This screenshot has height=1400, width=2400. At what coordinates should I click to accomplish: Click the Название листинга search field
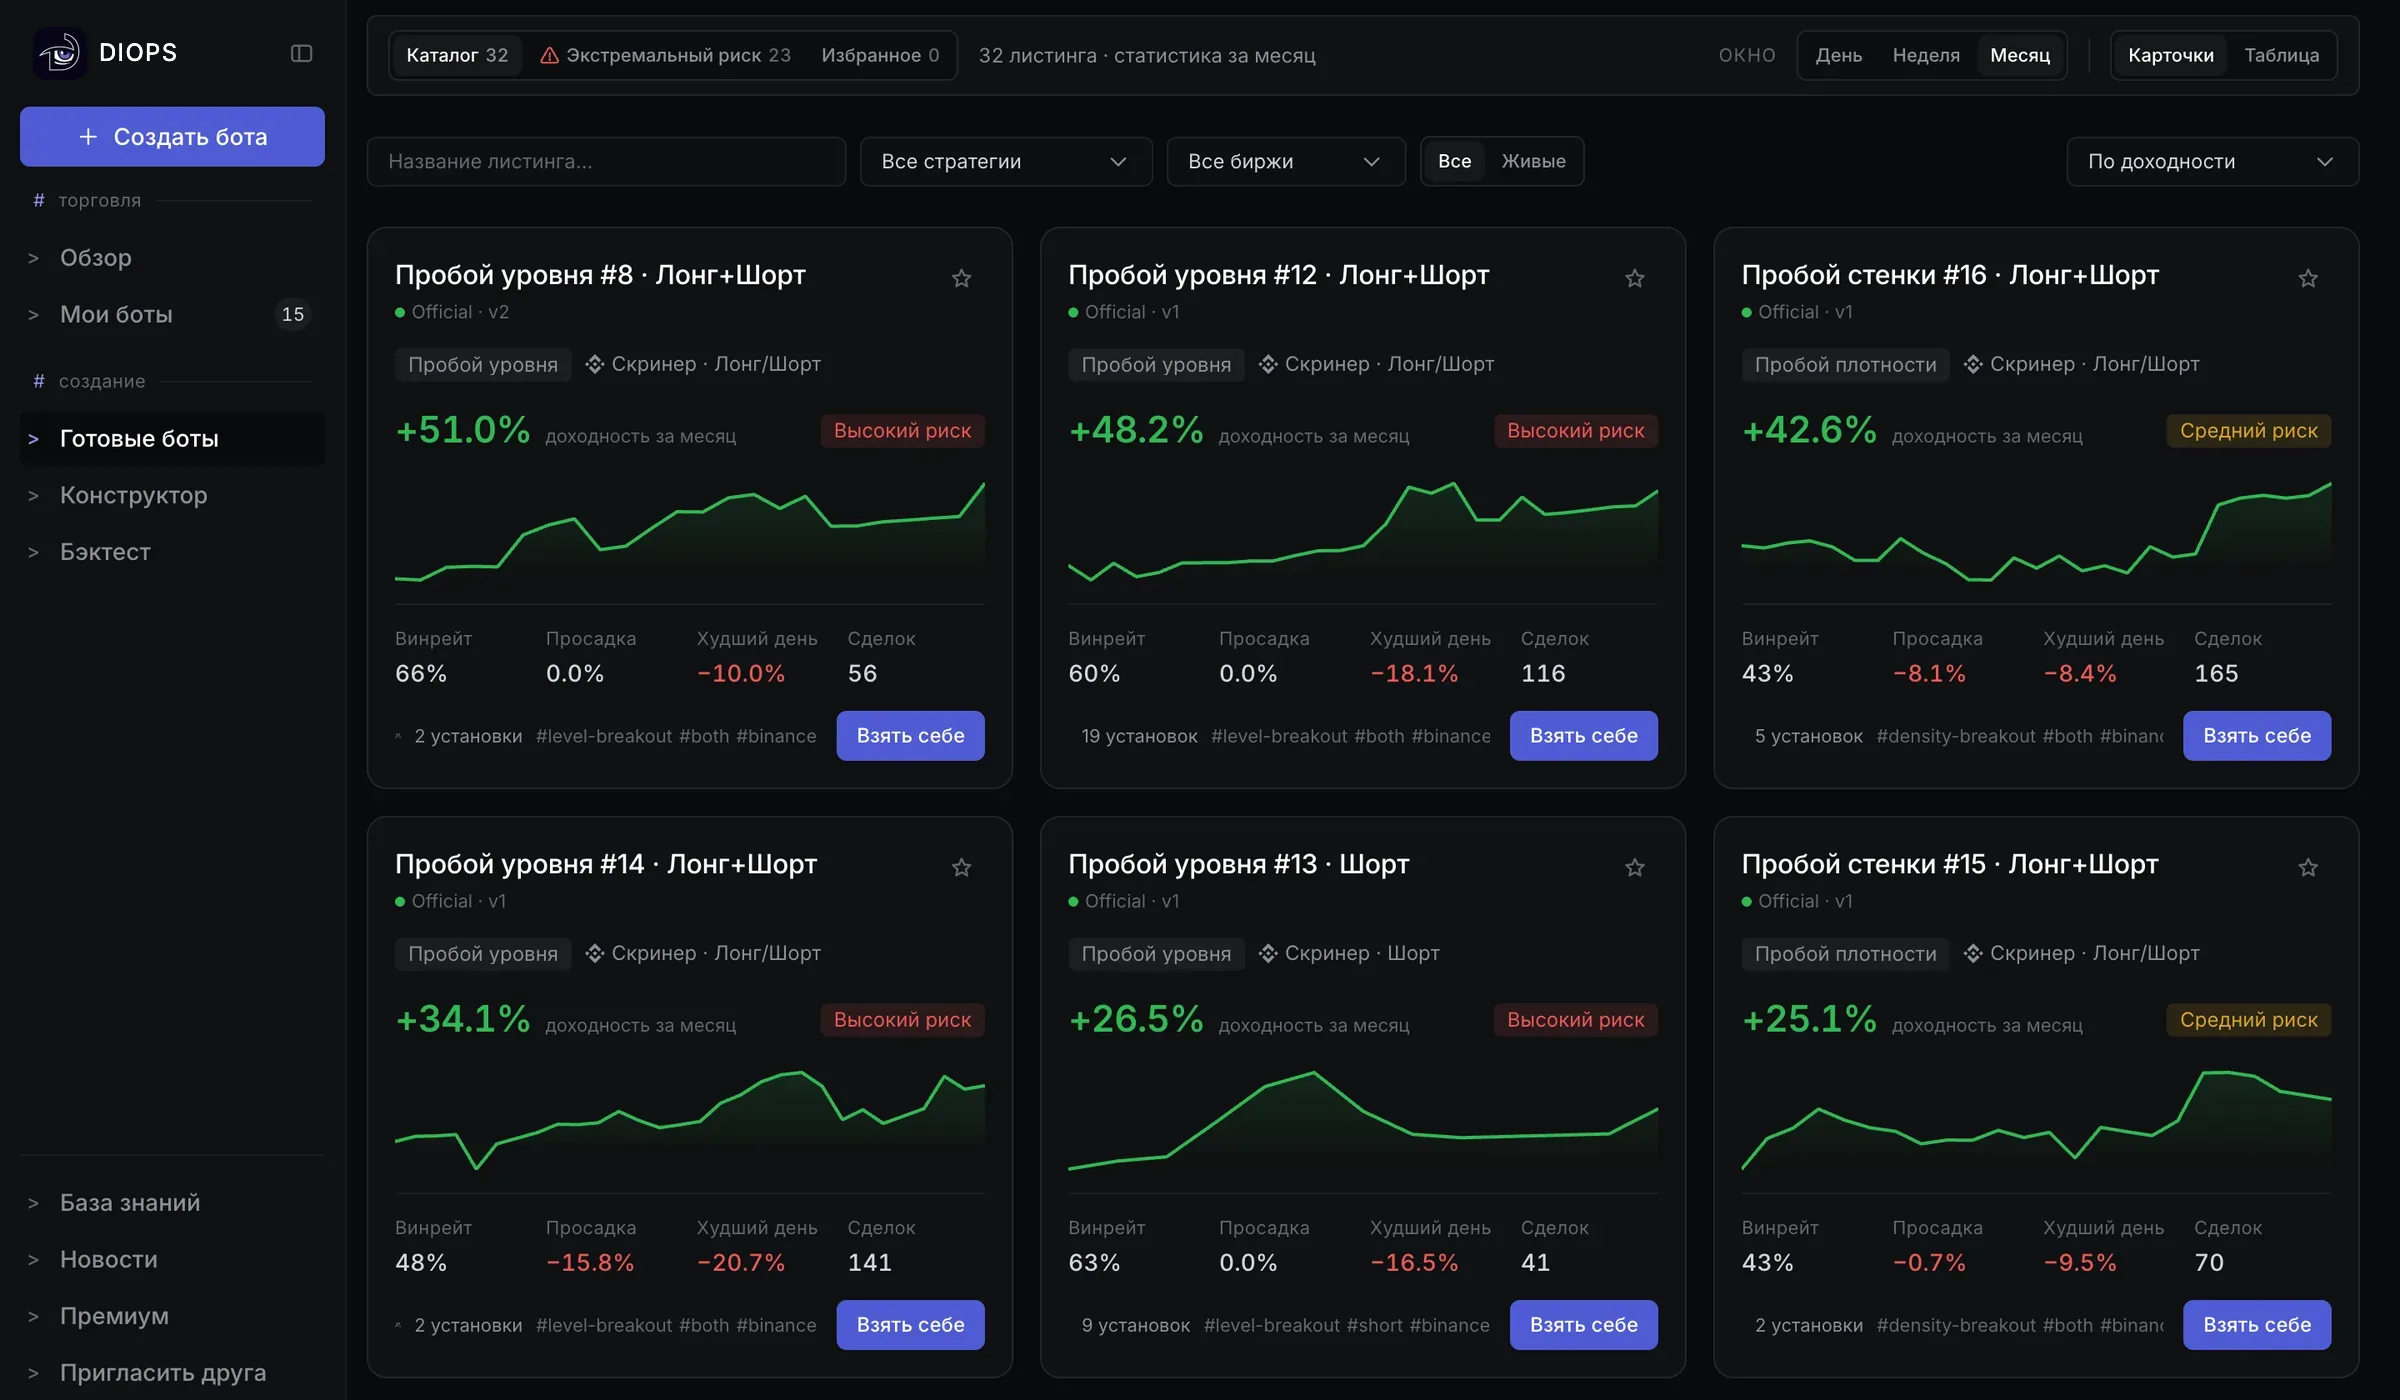pyautogui.click(x=606, y=161)
